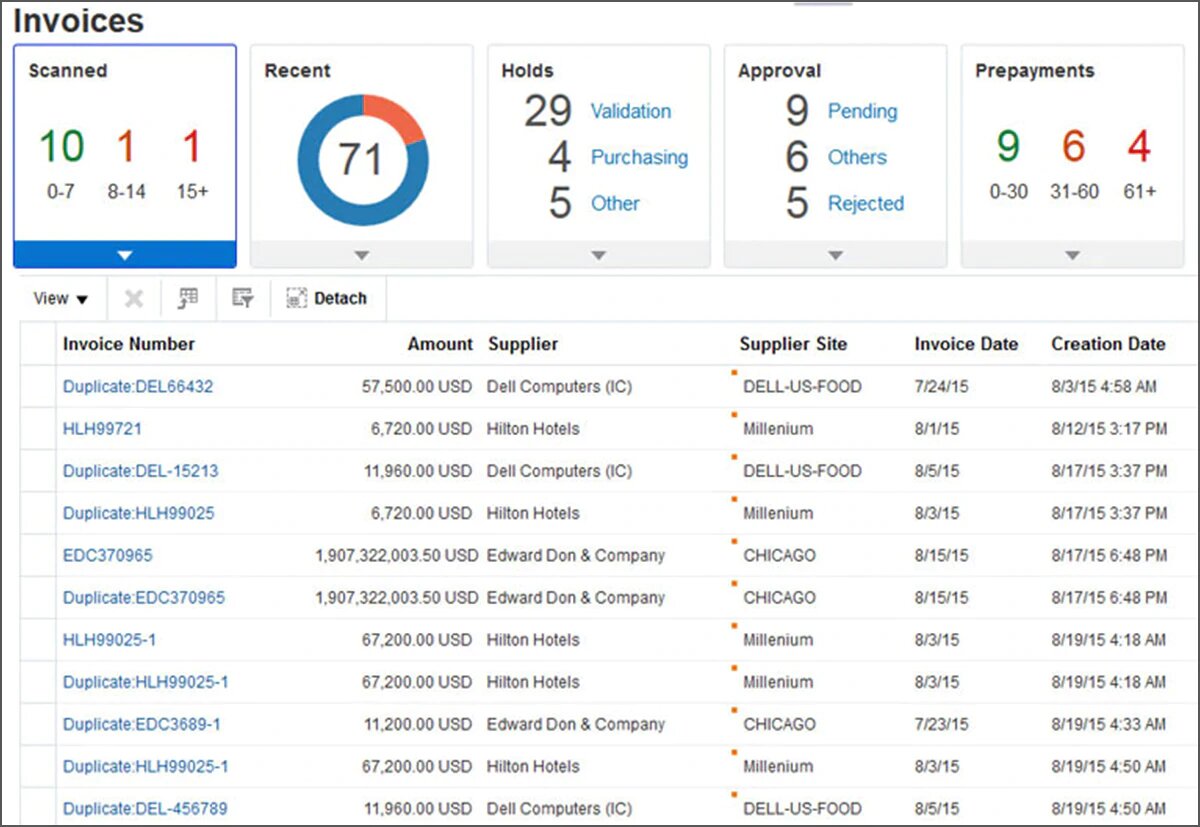The height and width of the screenshot is (827, 1200).
Task: Expand the Approval tile arrow
Action: click(x=836, y=255)
